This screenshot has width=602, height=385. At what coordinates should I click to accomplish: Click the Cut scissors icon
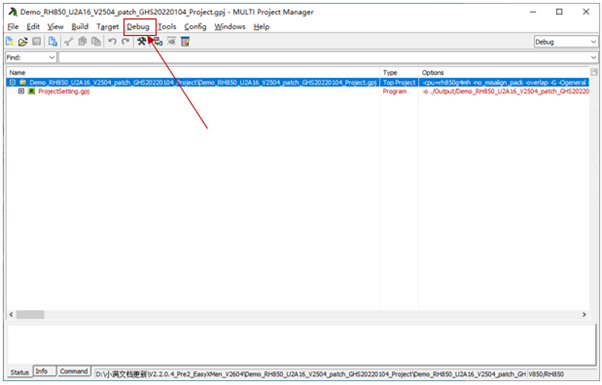(x=69, y=41)
